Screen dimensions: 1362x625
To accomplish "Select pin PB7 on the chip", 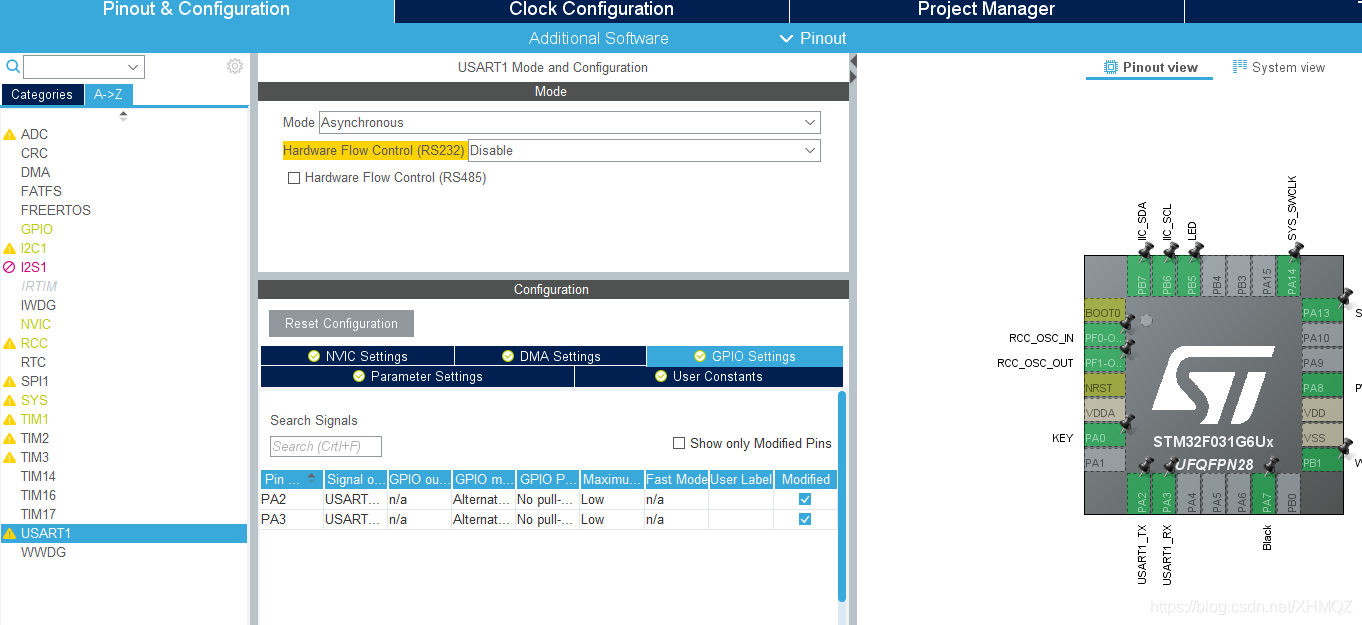I will (x=1141, y=276).
